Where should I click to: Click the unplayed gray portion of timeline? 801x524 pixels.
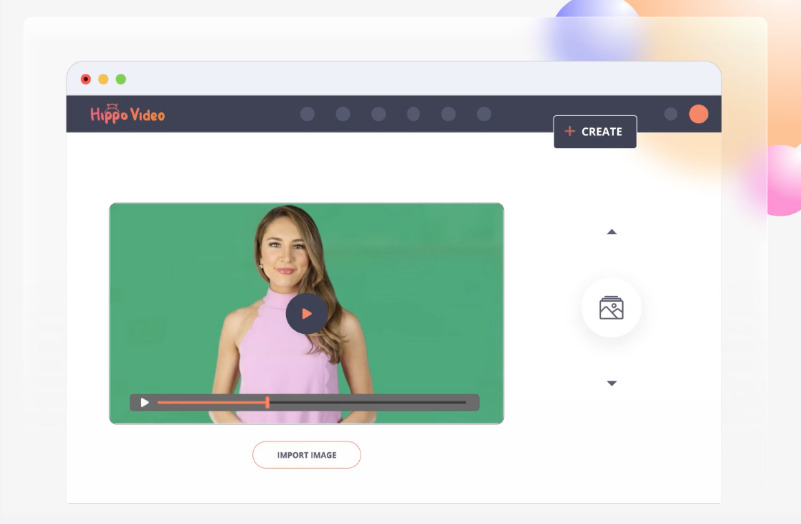(x=370, y=403)
